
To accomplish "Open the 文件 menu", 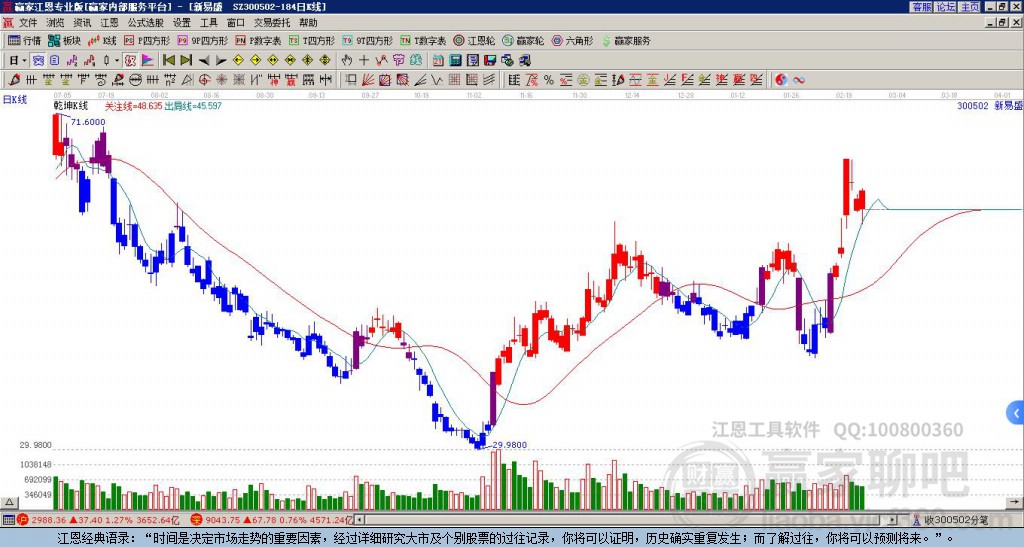I will point(28,23).
